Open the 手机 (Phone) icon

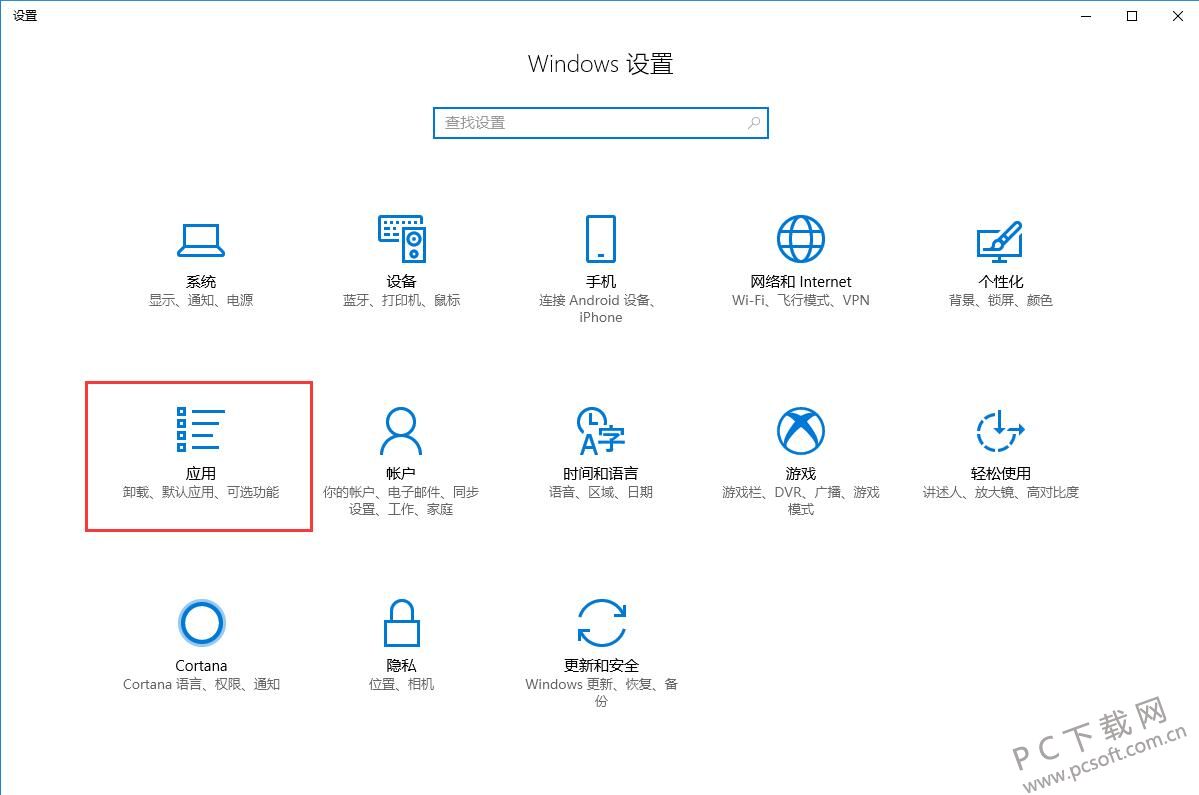[601, 238]
